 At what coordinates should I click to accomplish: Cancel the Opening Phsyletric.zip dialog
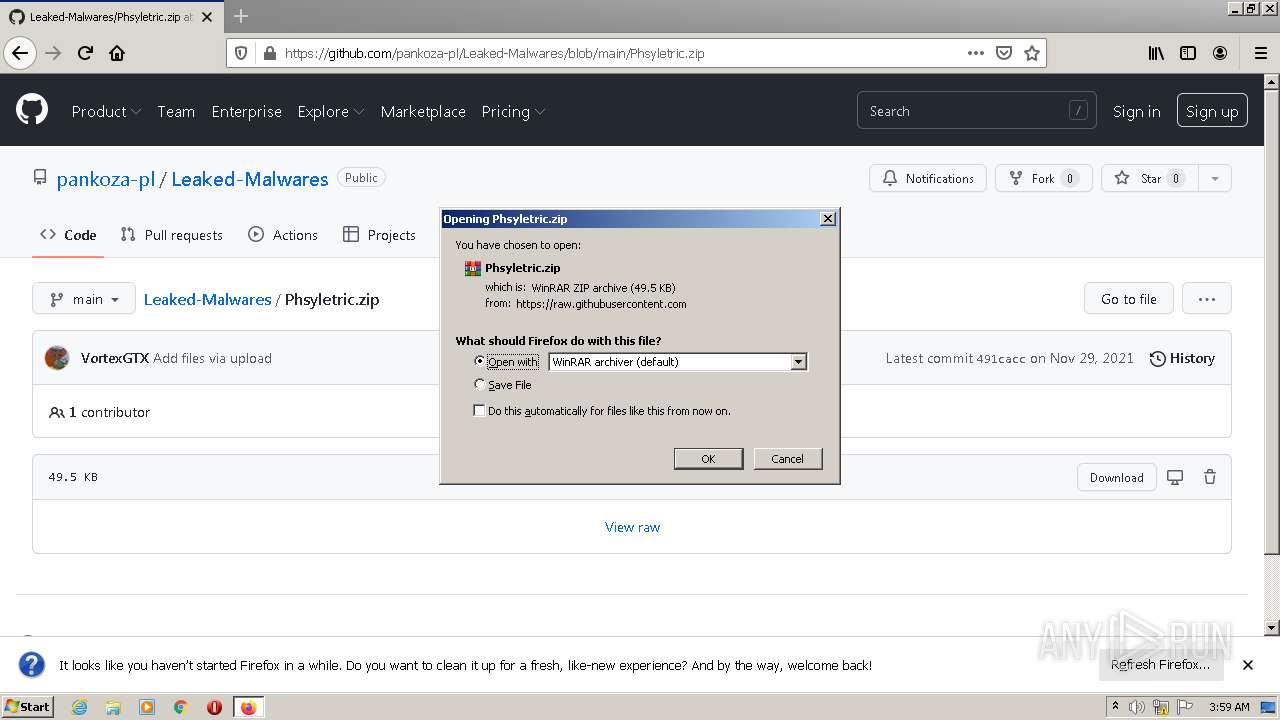pyautogui.click(x=787, y=458)
